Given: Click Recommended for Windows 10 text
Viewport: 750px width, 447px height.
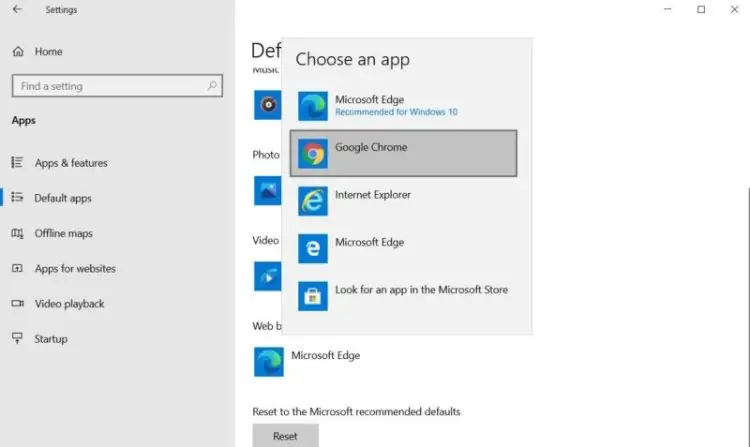Looking at the screenshot, I should [396, 112].
